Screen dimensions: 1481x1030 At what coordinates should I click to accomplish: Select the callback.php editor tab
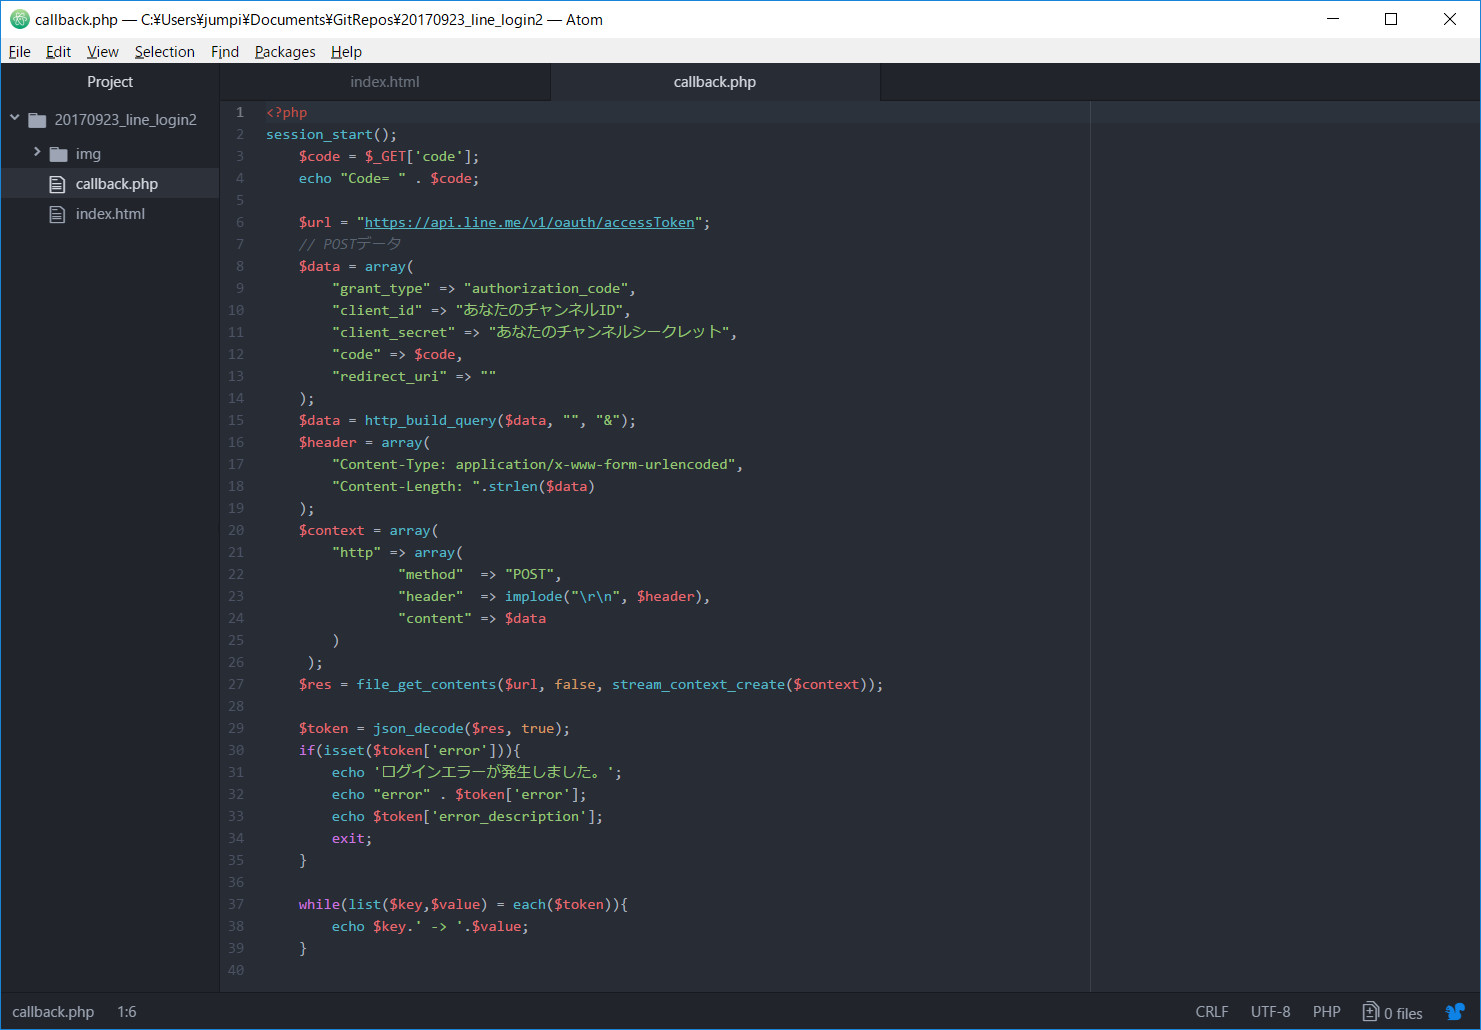pos(715,82)
